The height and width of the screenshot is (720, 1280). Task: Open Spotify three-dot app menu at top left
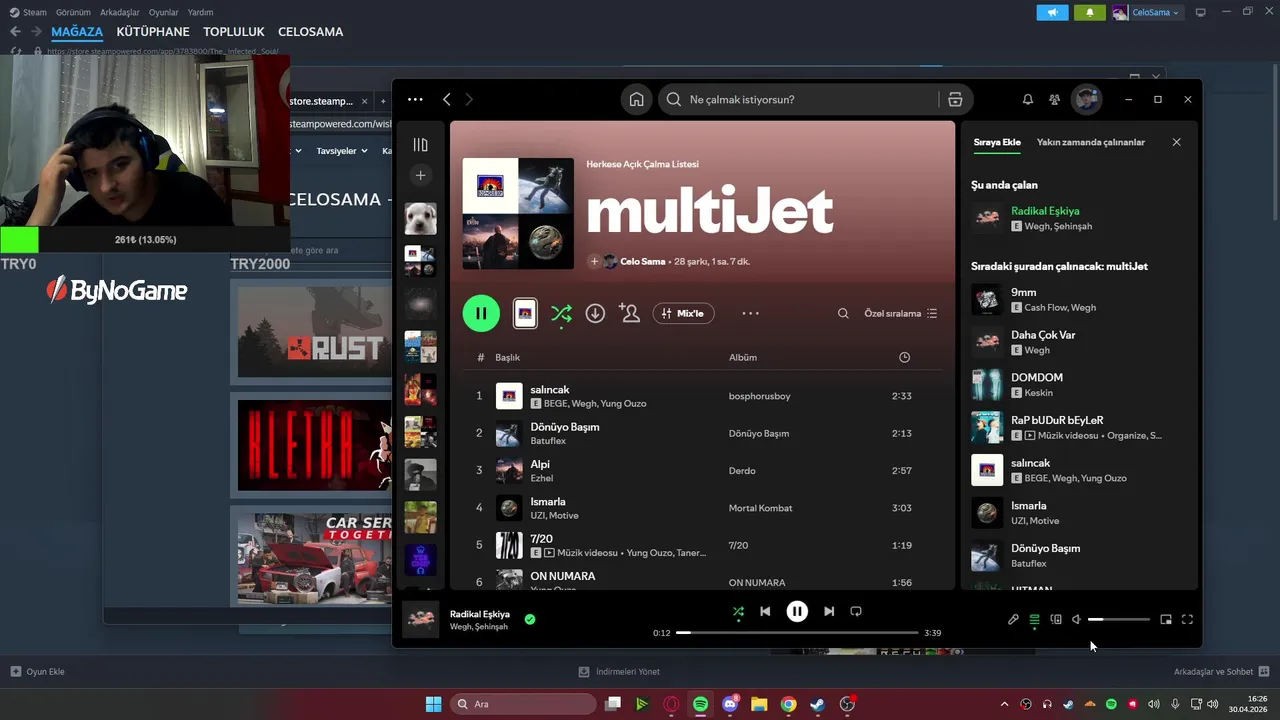pyautogui.click(x=415, y=100)
